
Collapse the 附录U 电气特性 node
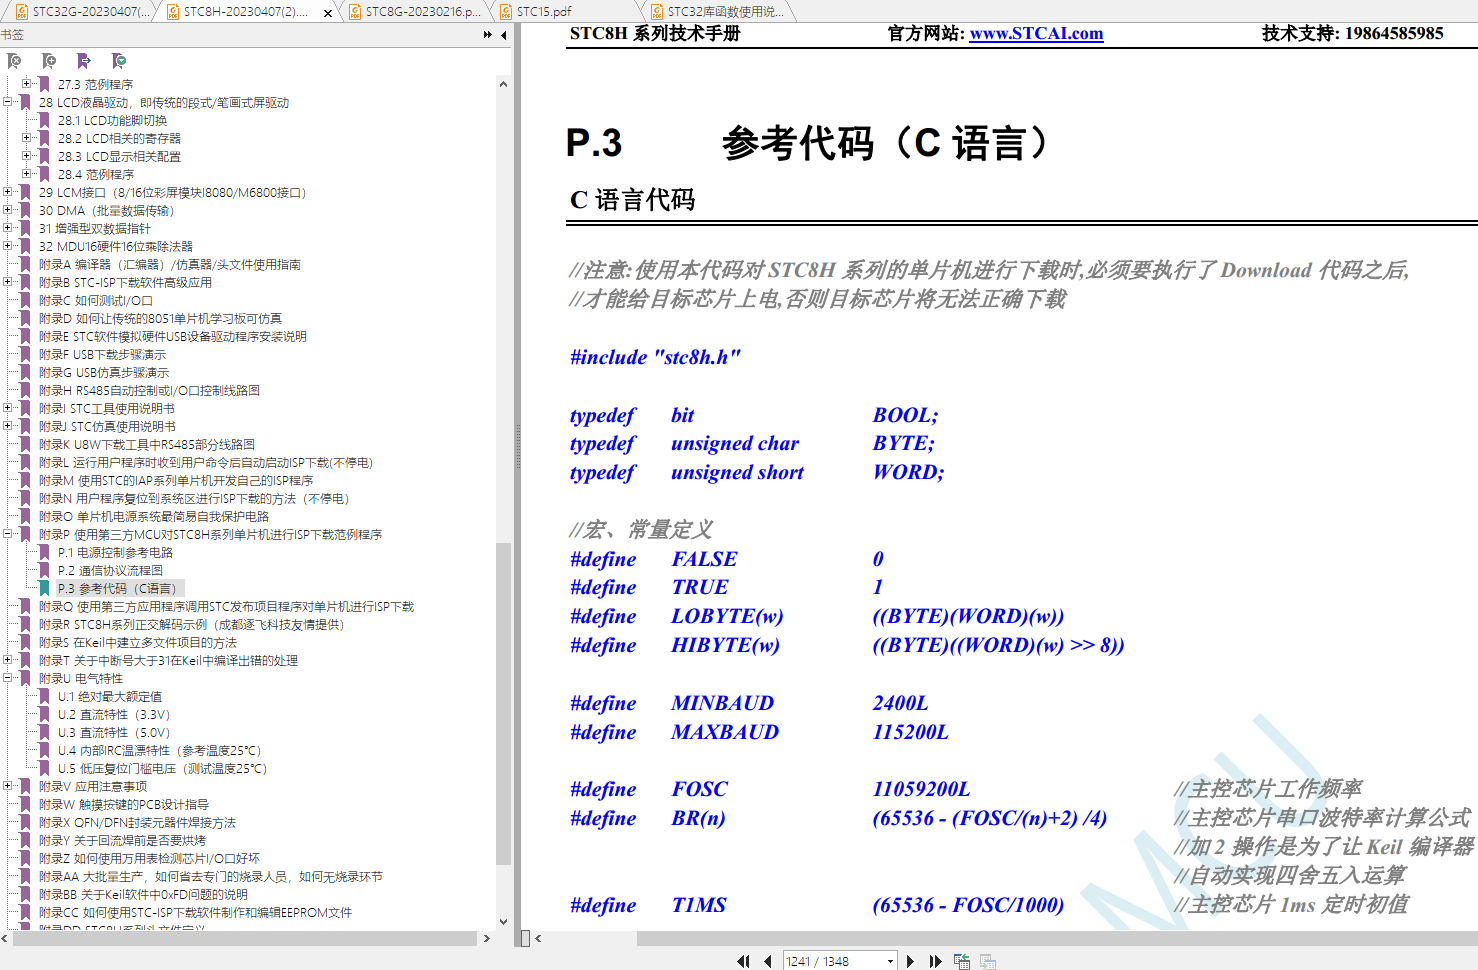click(8, 678)
